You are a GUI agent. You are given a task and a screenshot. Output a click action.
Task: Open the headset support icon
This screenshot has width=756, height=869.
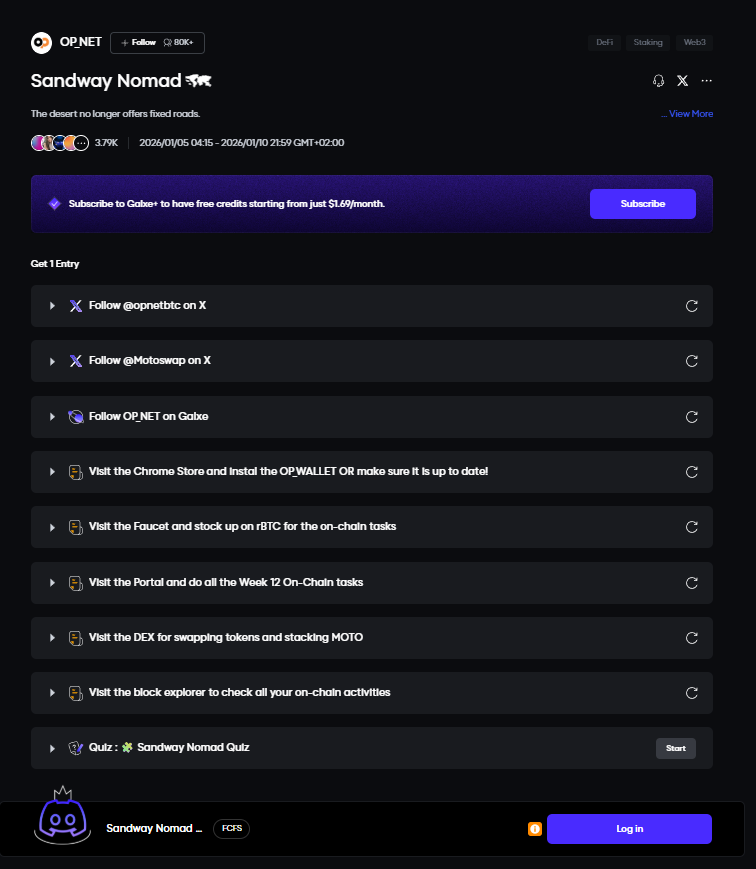(x=658, y=81)
